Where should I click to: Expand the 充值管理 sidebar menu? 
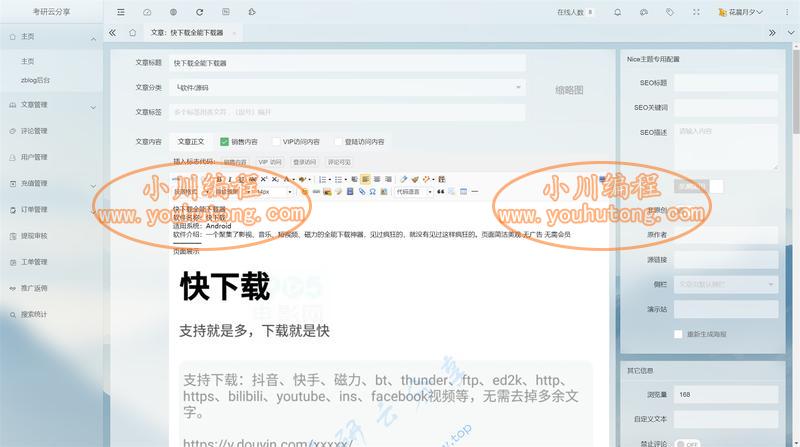pyautogui.click(x=51, y=183)
